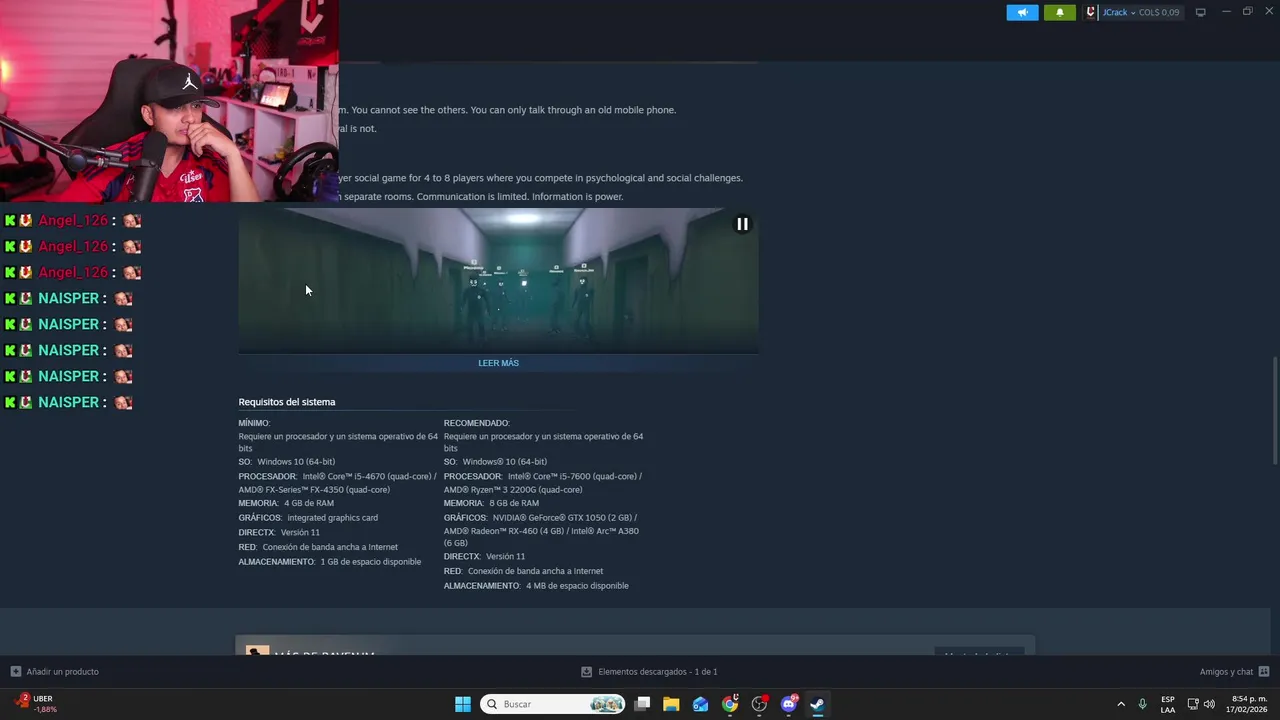Click the Buscar taskbar search field
This screenshot has height=720, width=1280.
point(552,704)
